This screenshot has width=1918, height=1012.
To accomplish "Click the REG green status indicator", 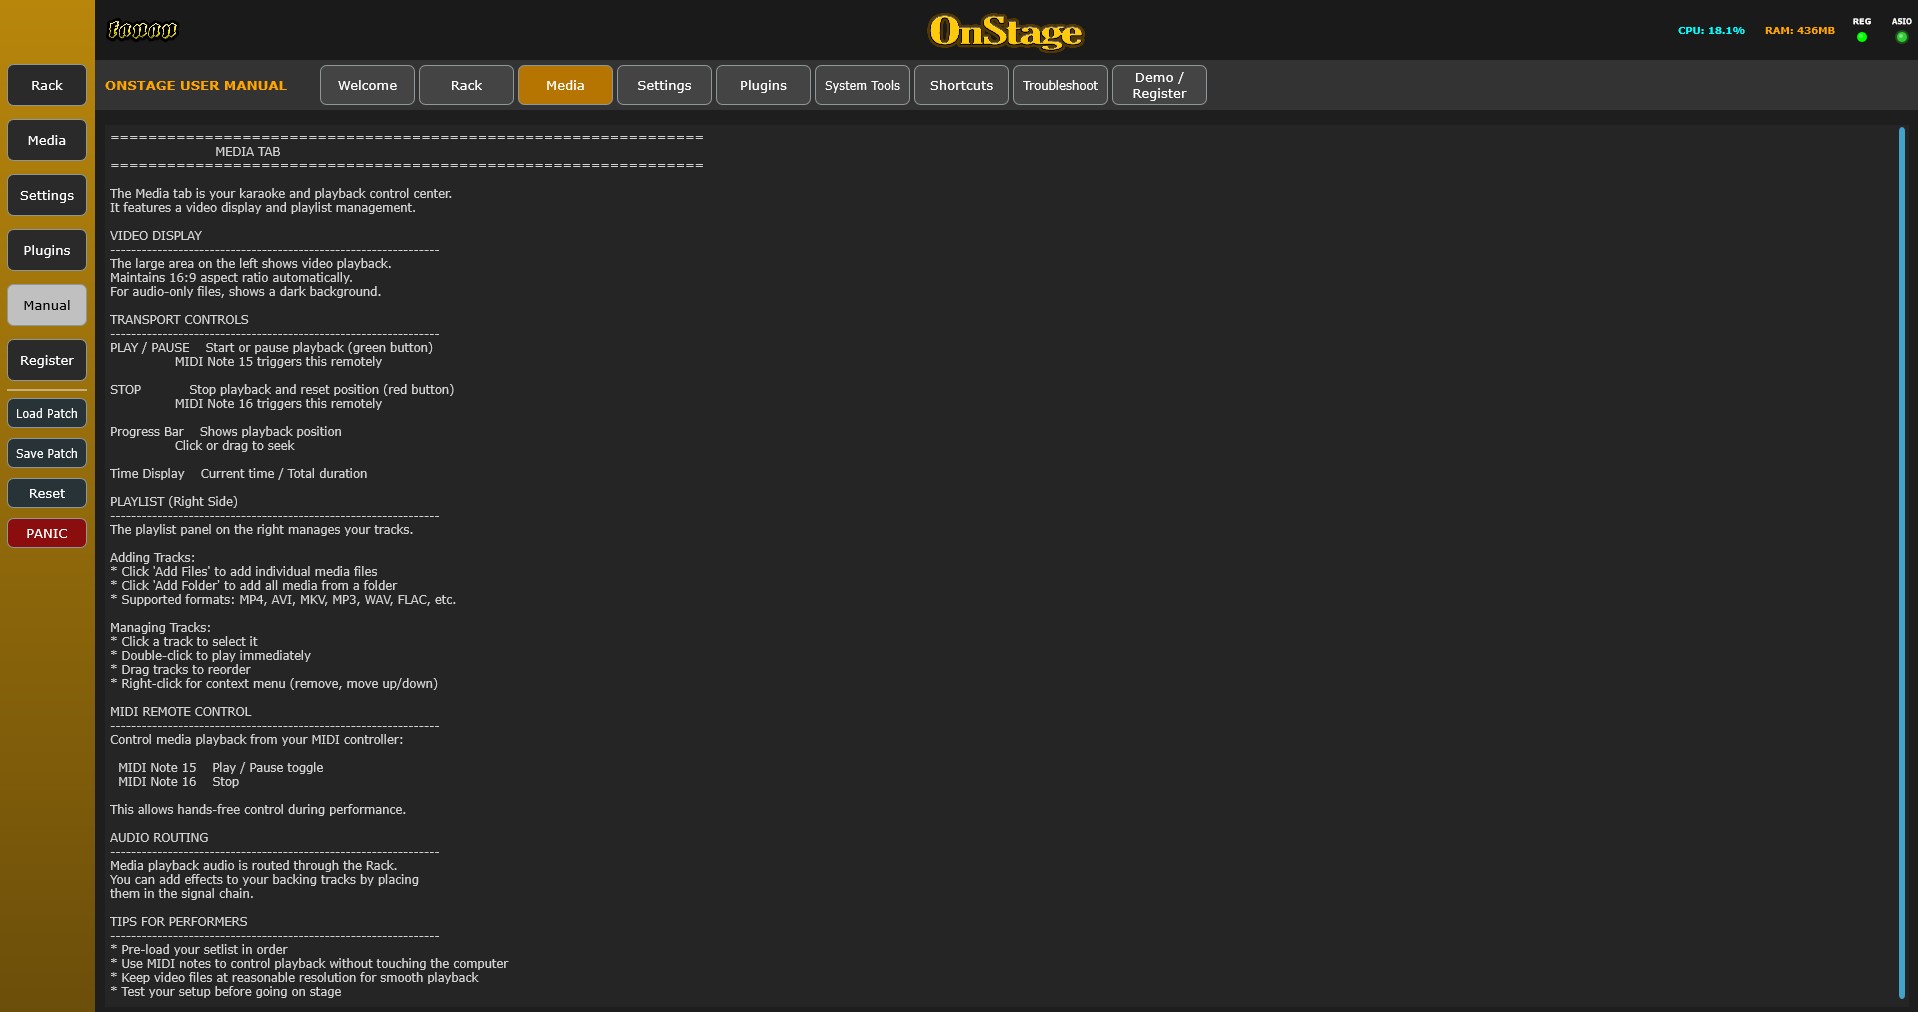I will point(1862,37).
